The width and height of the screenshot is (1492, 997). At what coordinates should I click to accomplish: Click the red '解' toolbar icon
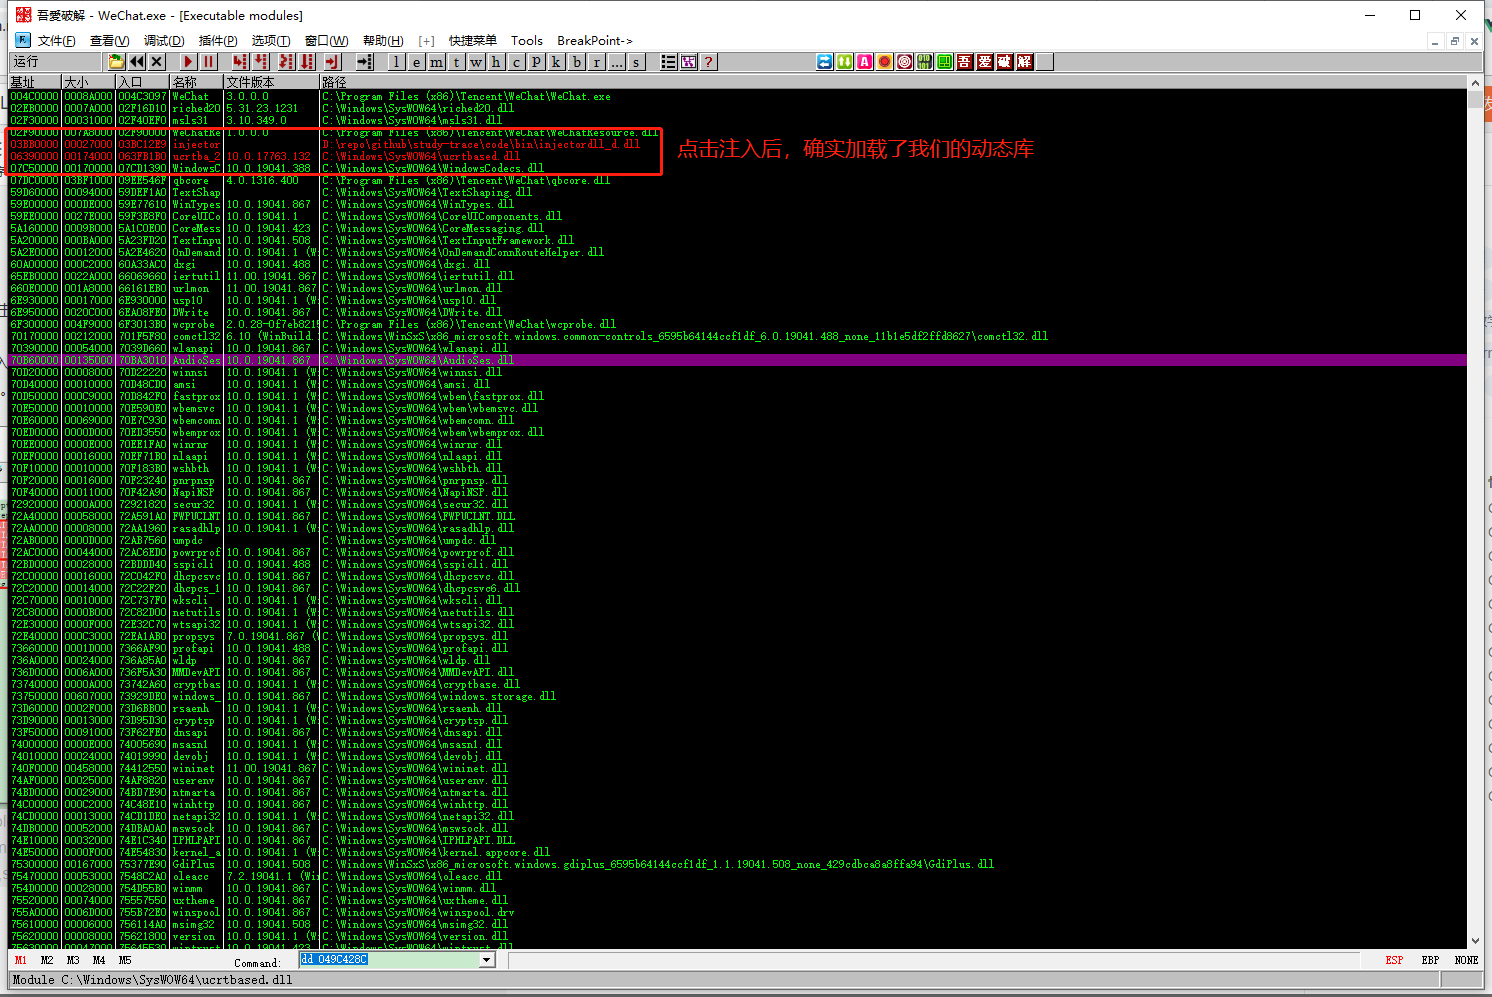coord(1025,62)
